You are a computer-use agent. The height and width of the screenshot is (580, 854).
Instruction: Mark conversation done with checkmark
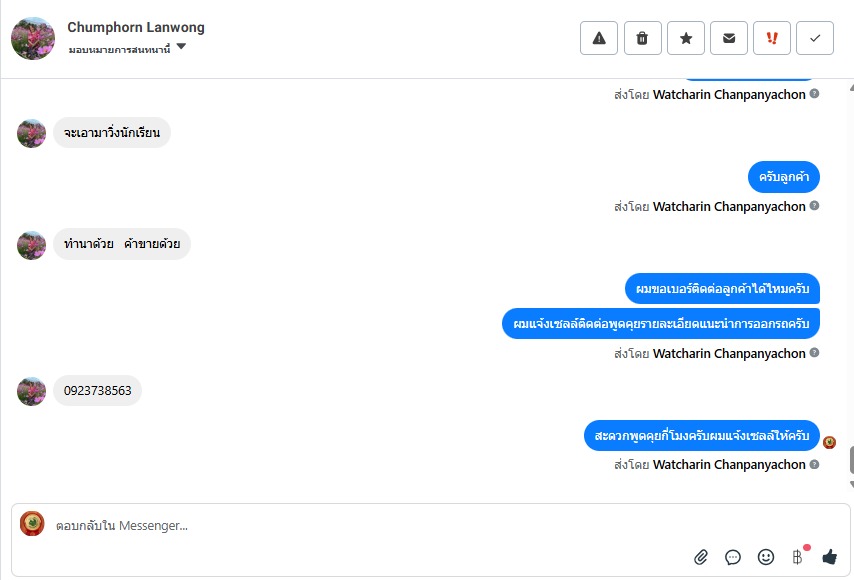click(x=815, y=38)
